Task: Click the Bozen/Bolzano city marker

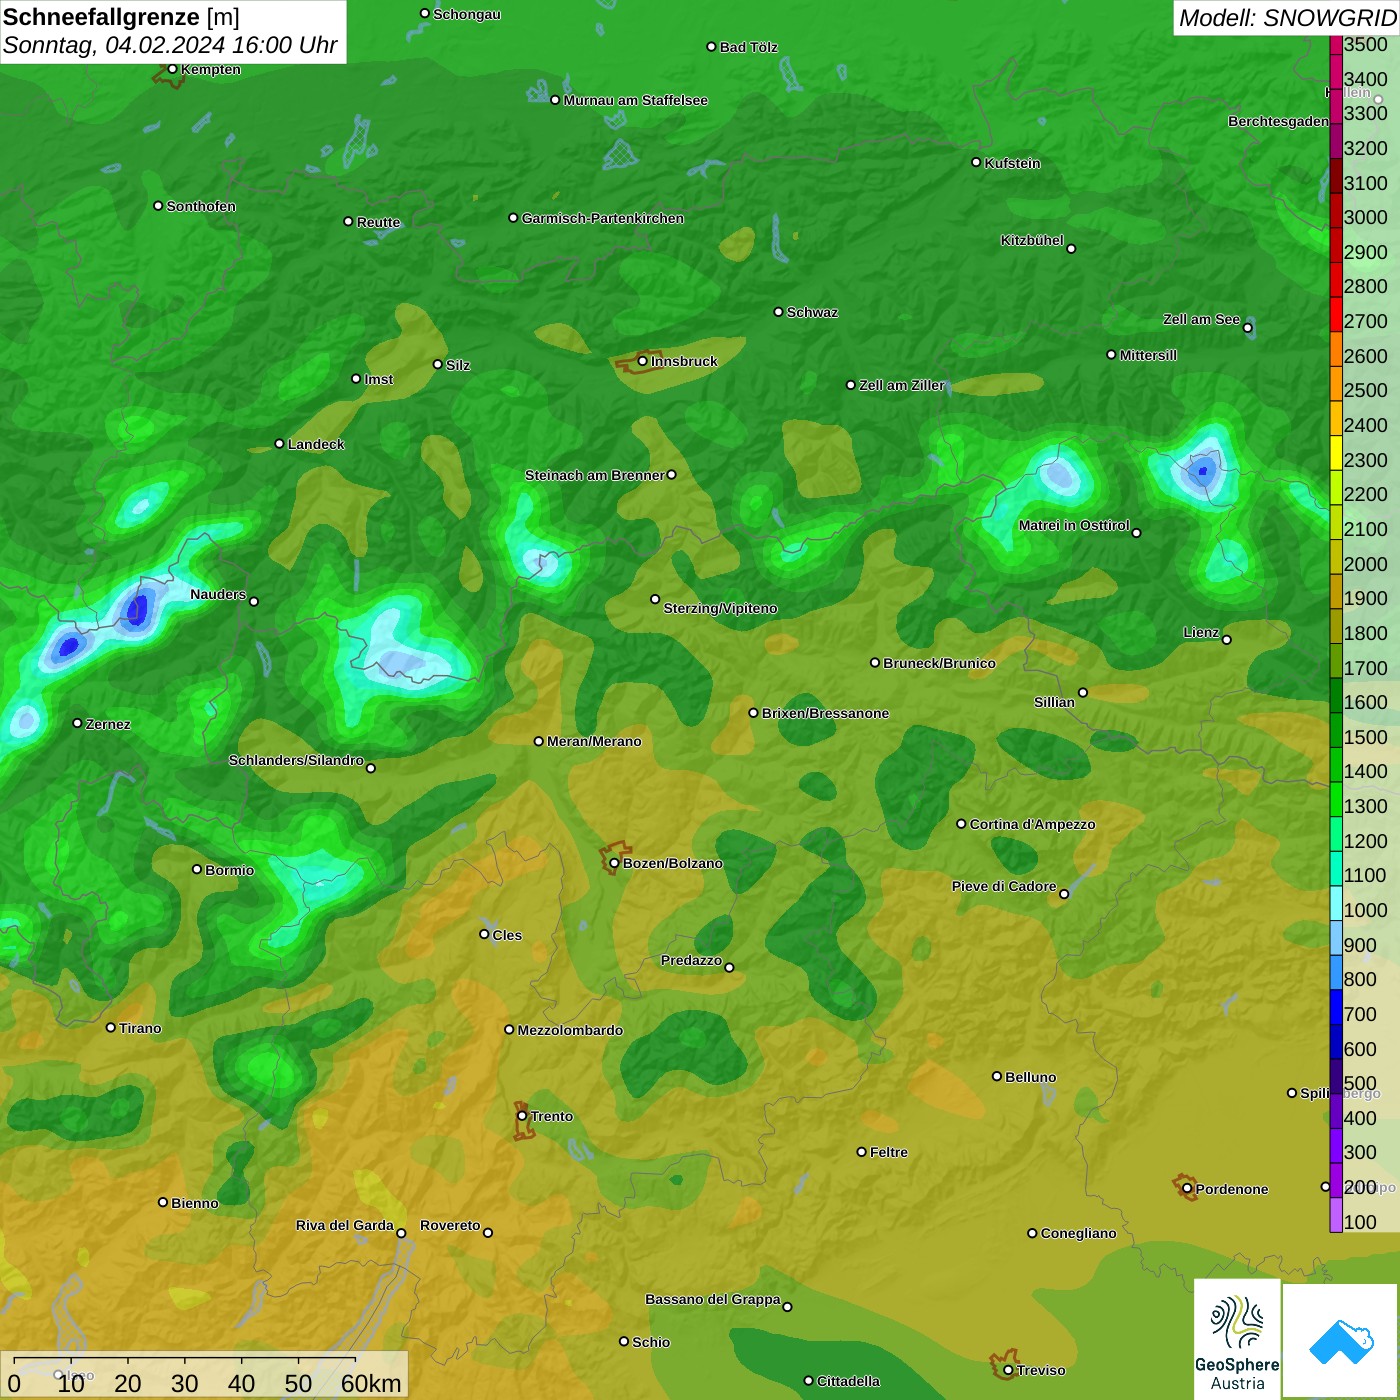Action: (x=614, y=863)
